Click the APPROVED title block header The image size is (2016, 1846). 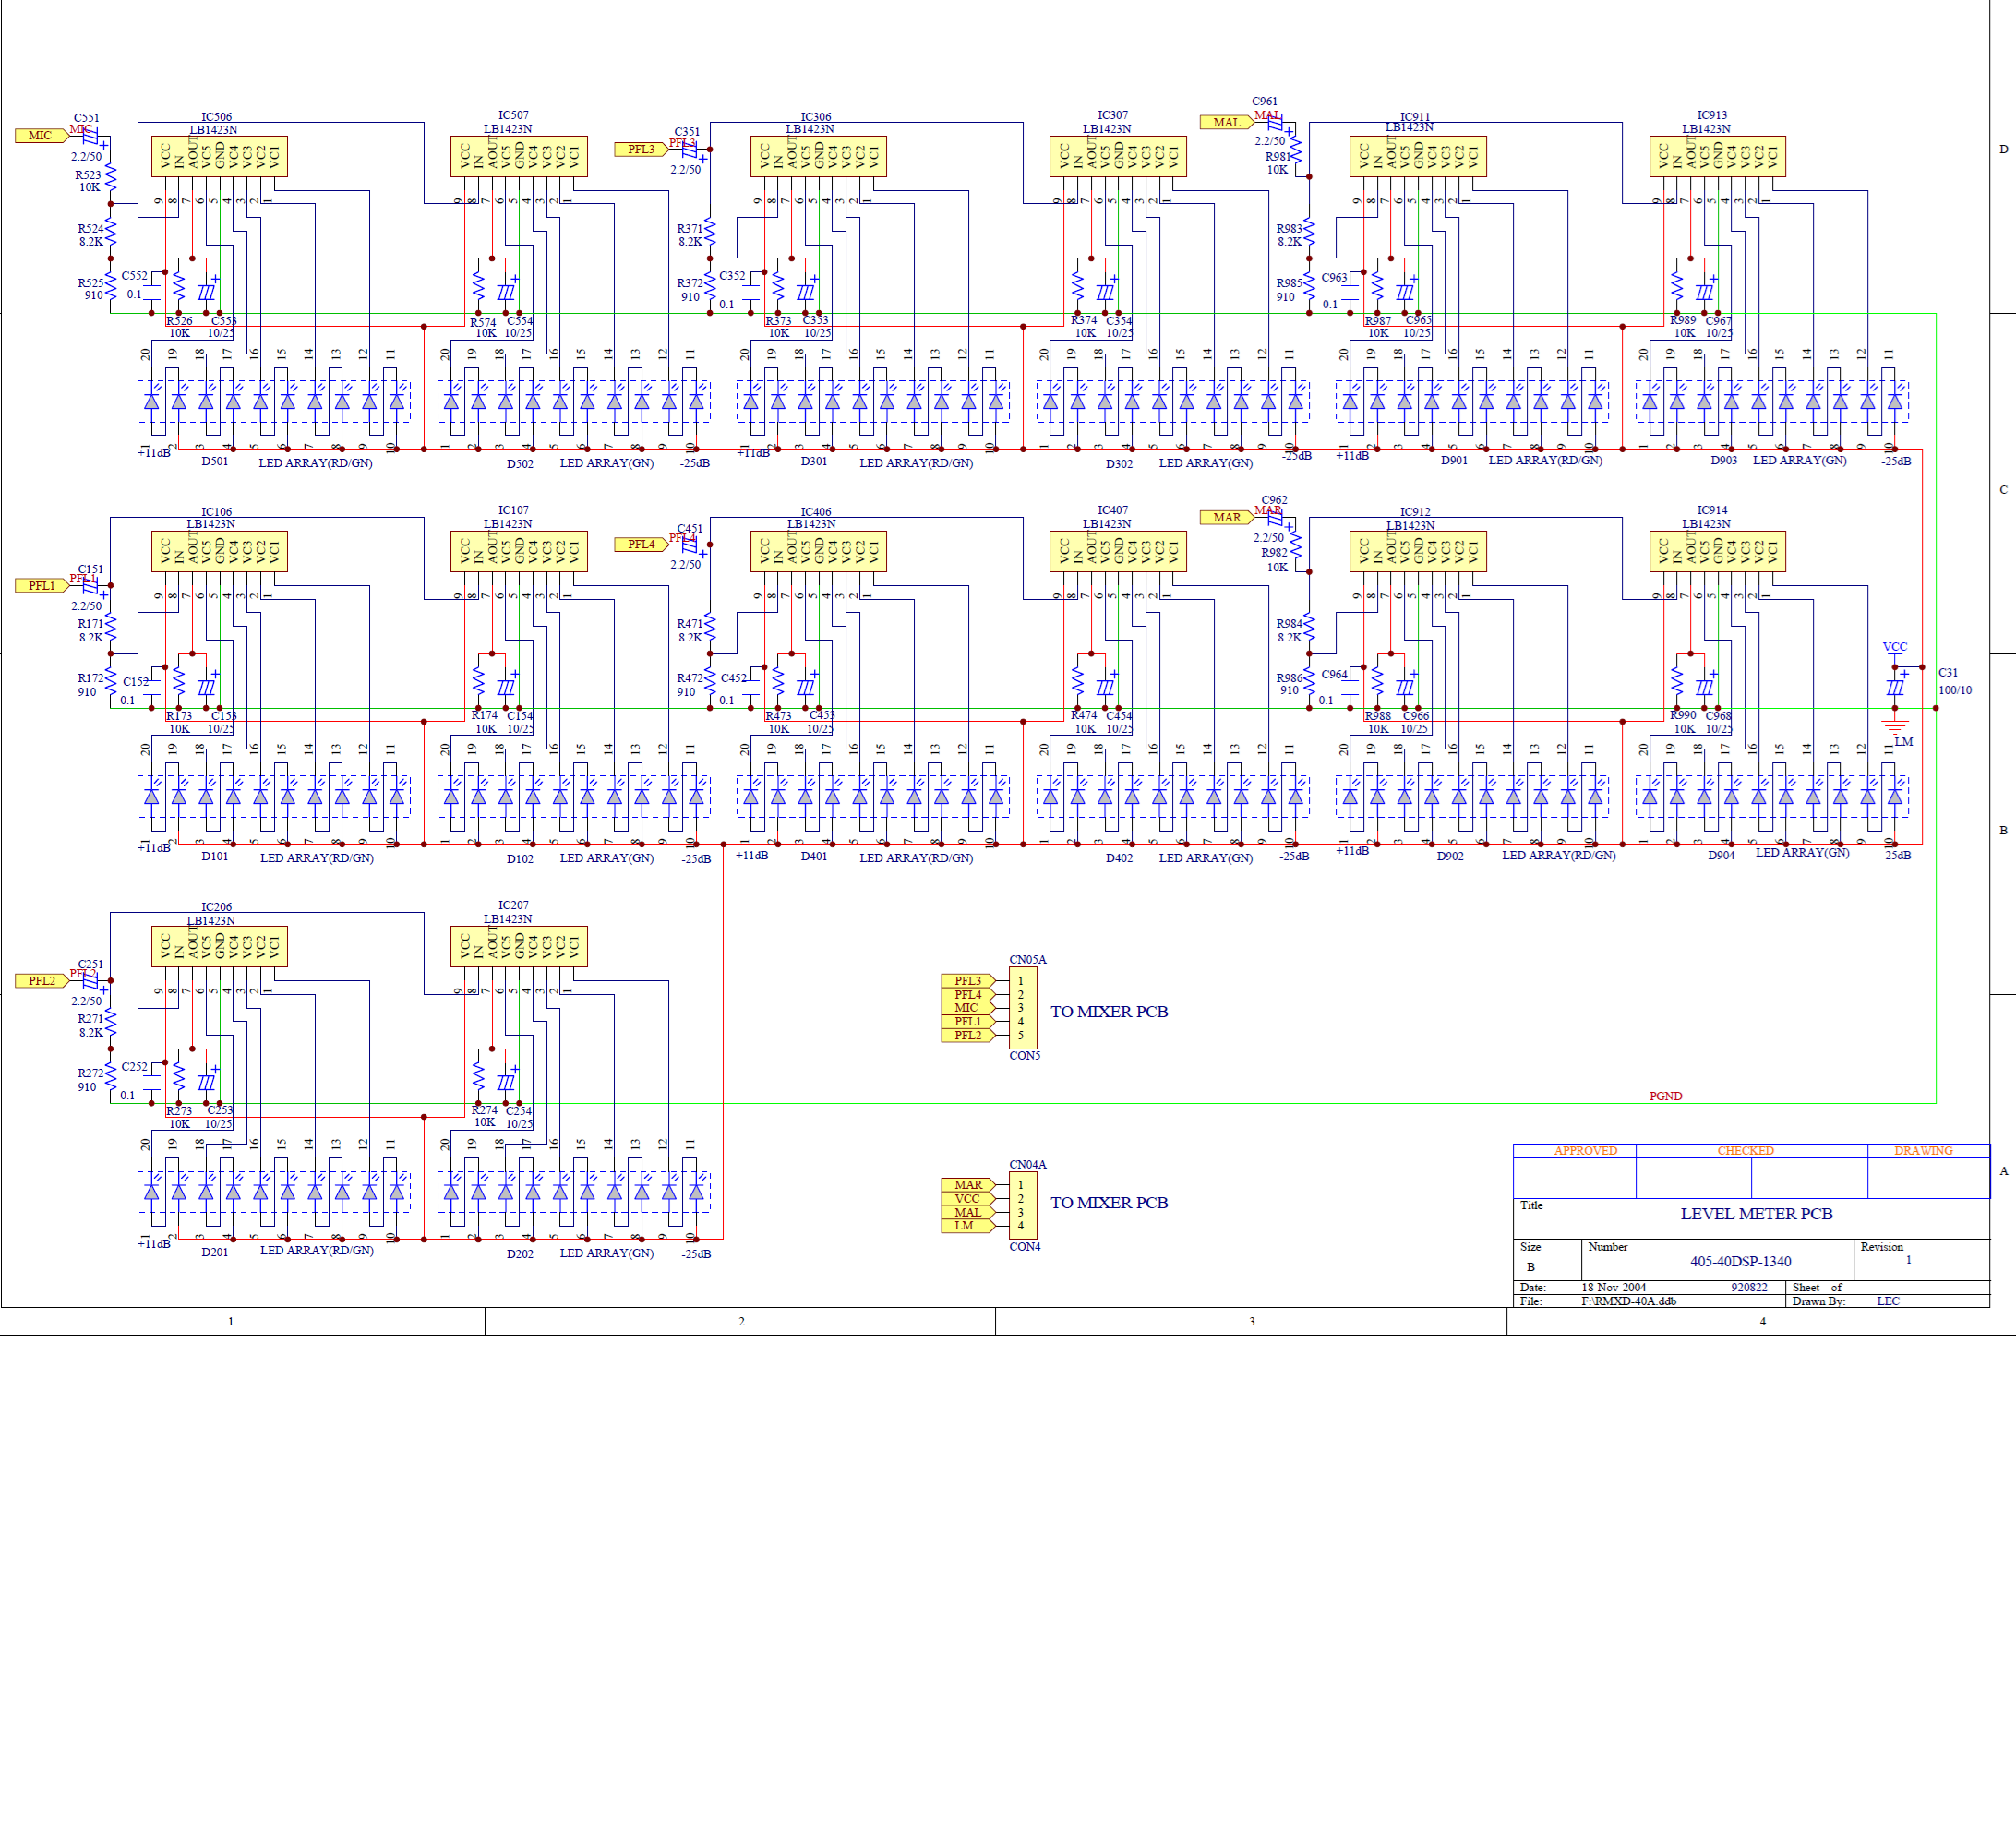tap(1586, 1151)
